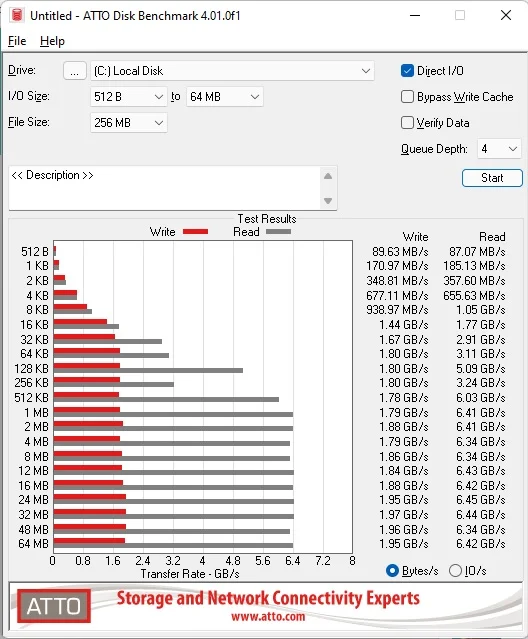Select the Bytes/s radio button
The image size is (528, 639).
pos(392,571)
